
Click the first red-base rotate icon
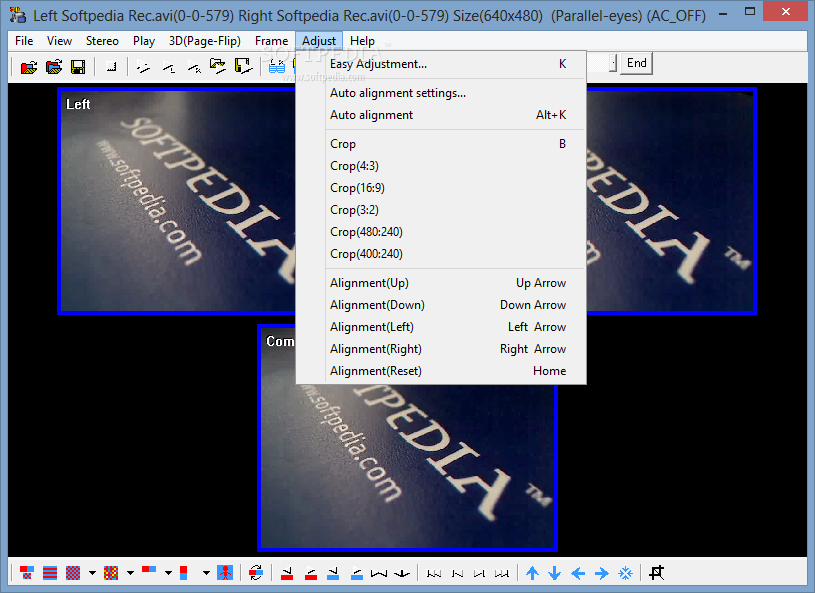(286, 573)
